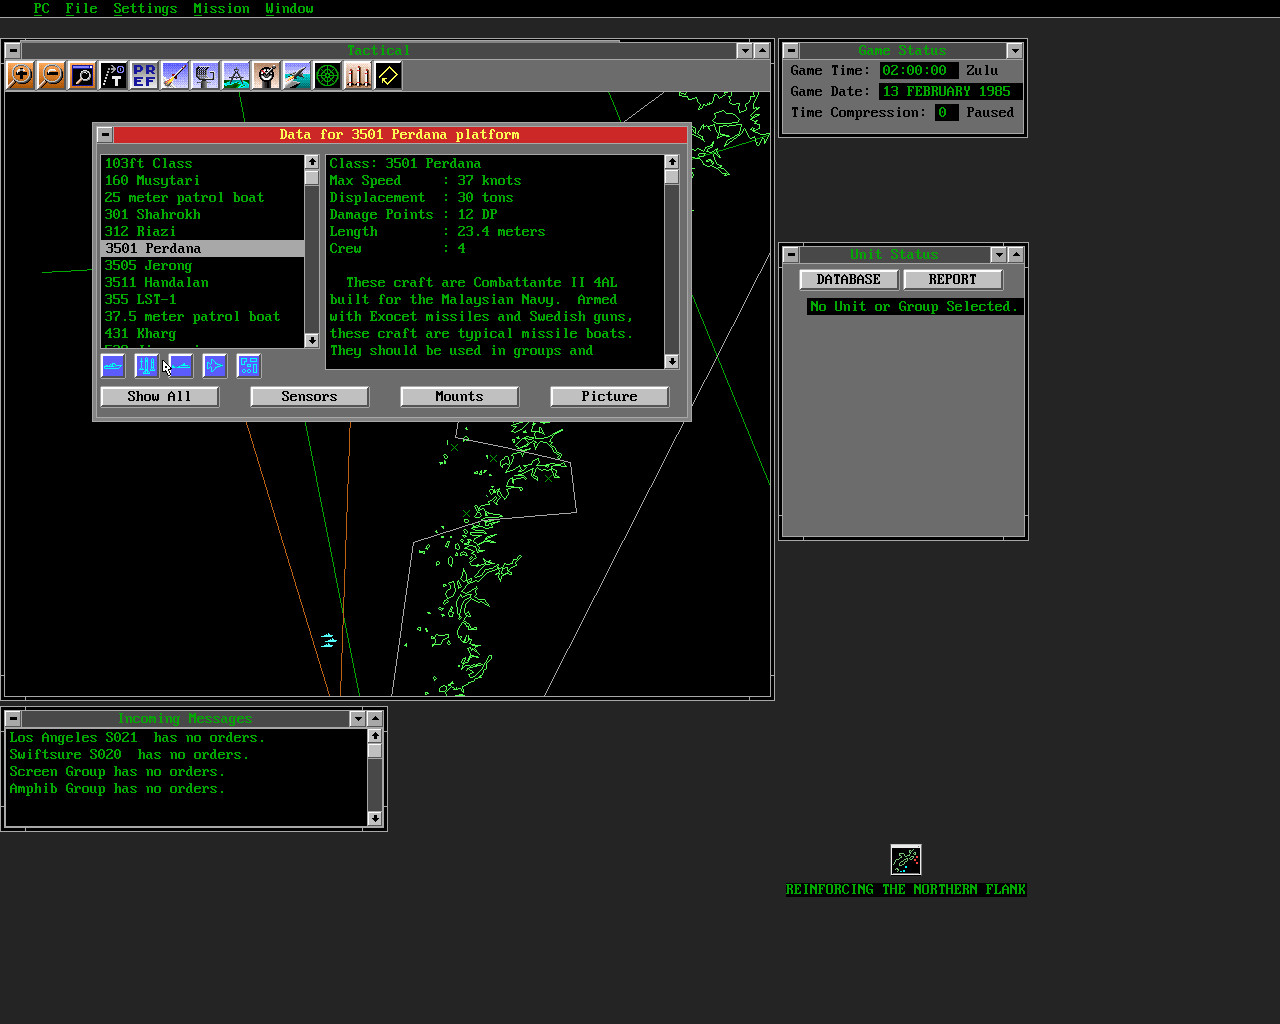The width and height of the screenshot is (1280, 1024).
Task: Click the description pane scrollbar thumb
Action: pos(672,177)
